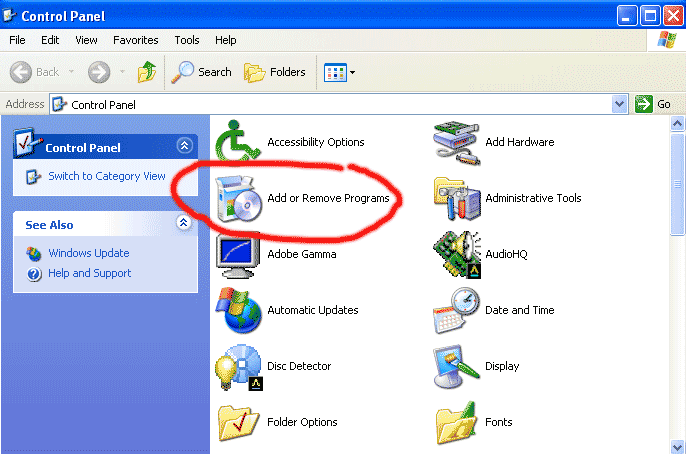The width and height of the screenshot is (686, 454).
Task: Open the Edit menu
Action: (50, 40)
